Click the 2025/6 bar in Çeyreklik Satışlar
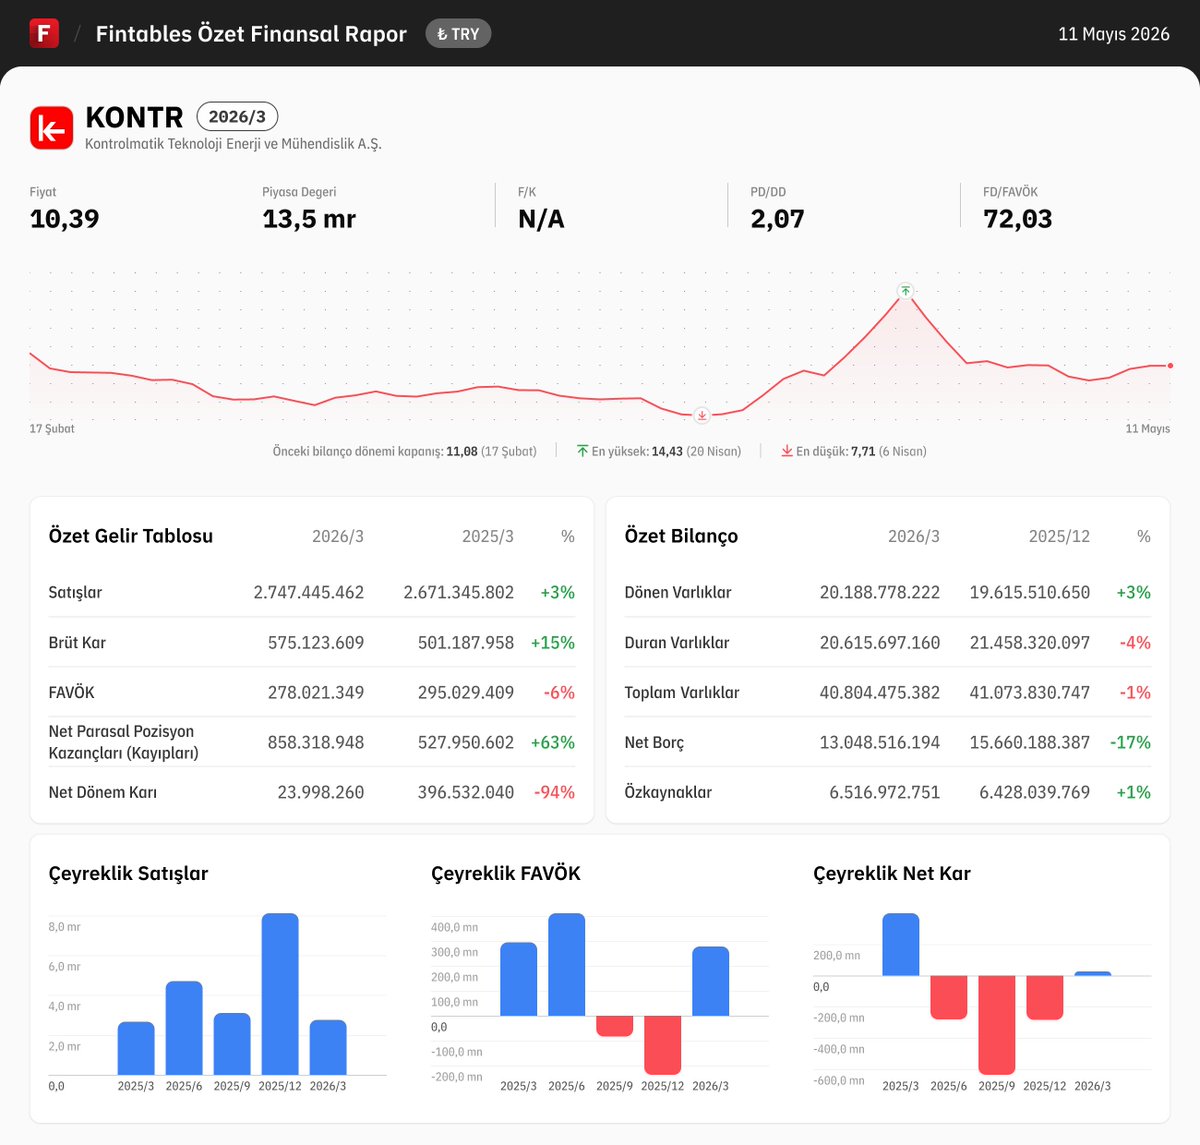Viewport: 1200px width, 1145px height. click(184, 1028)
